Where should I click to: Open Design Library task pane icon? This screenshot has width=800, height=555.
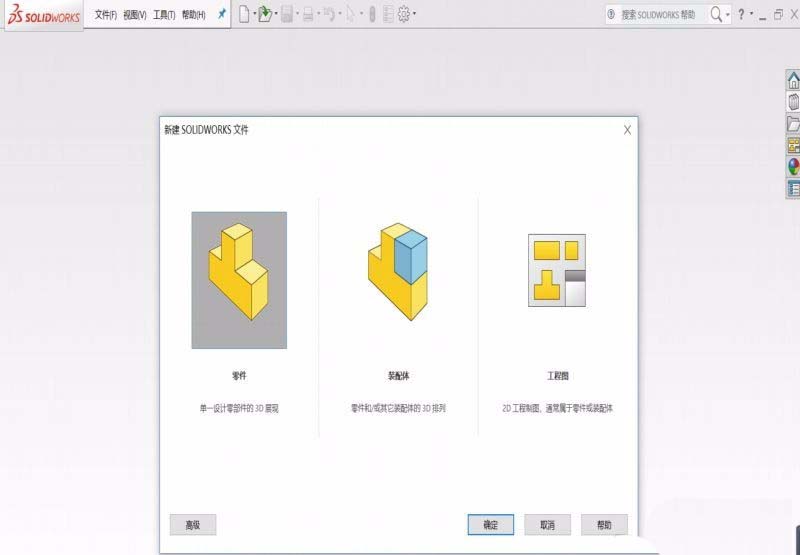click(x=793, y=102)
